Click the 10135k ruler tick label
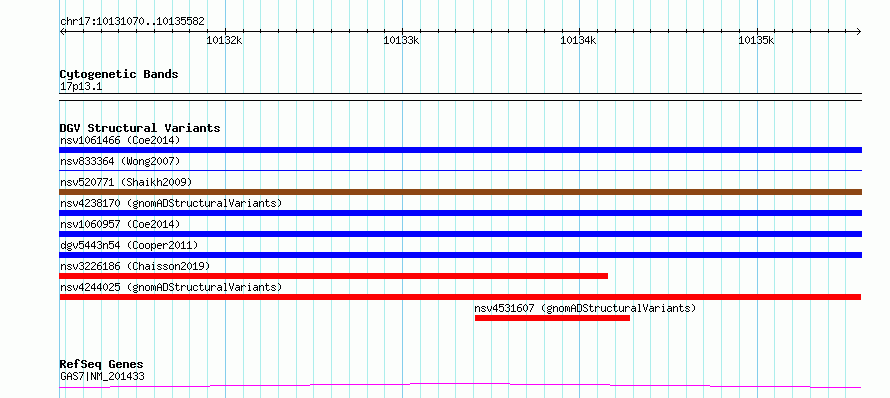 756,40
